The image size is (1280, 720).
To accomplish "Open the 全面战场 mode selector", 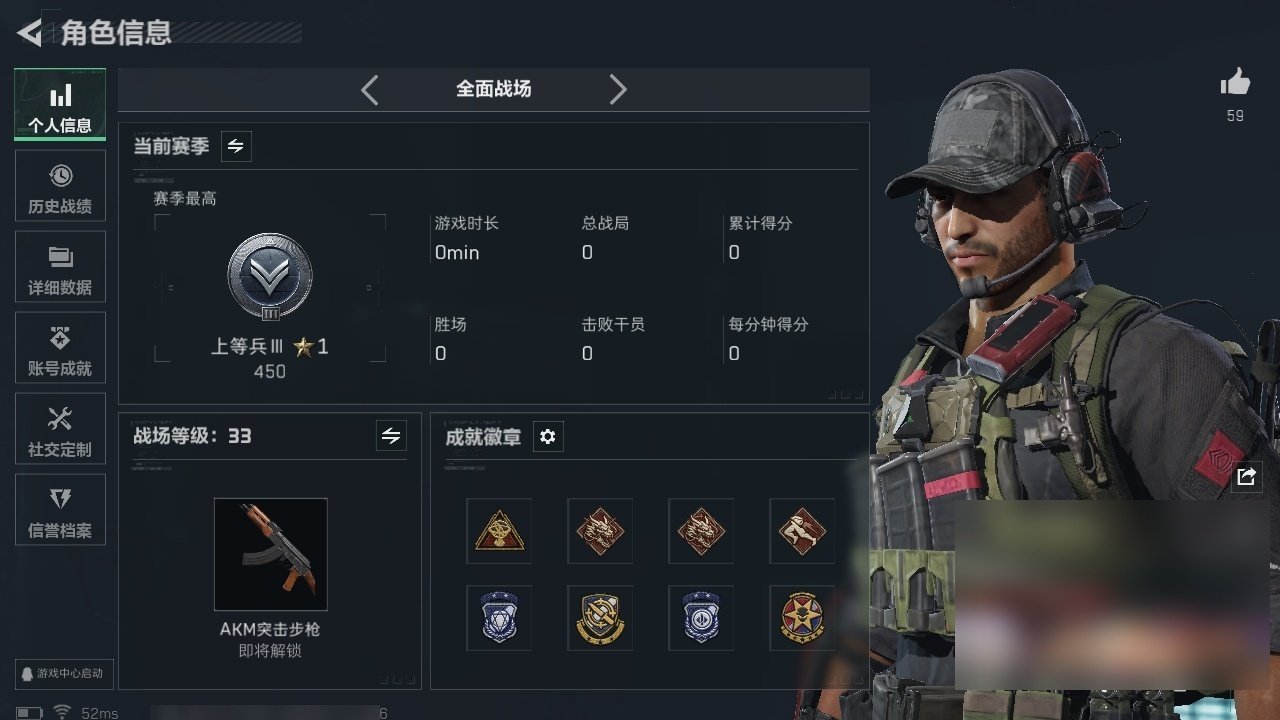I will pos(494,89).
